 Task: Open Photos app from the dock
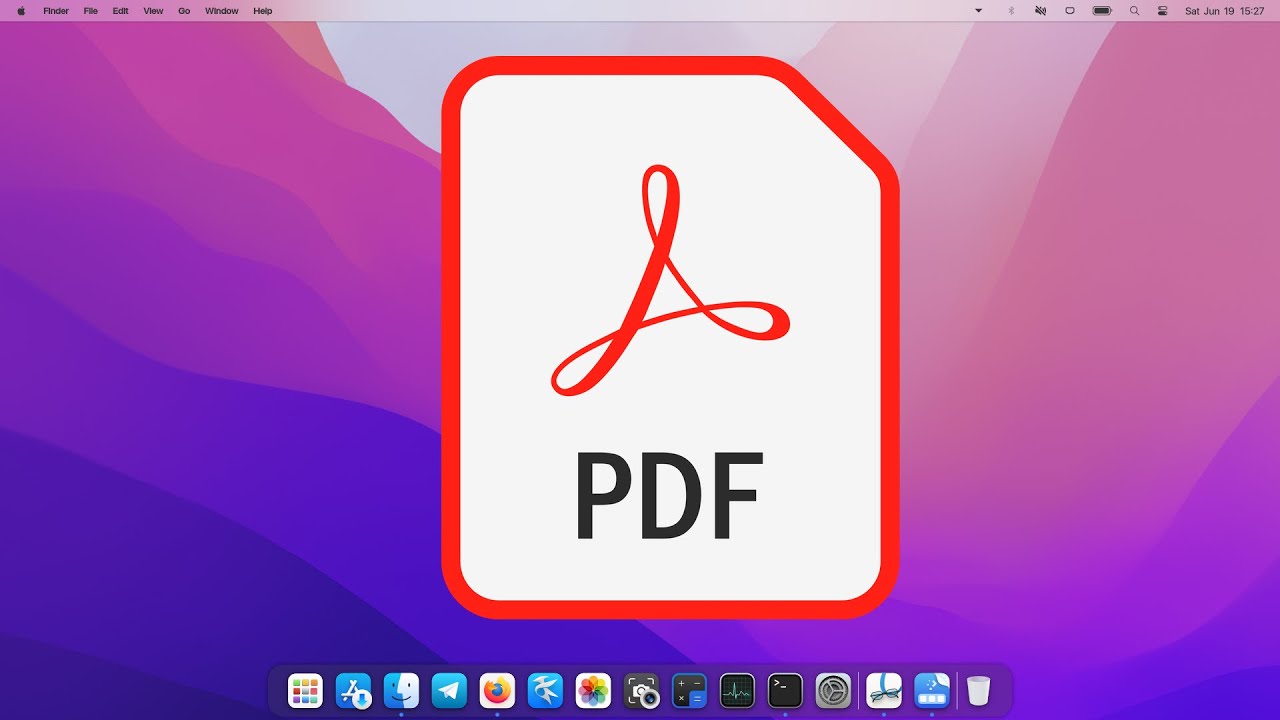pyautogui.click(x=593, y=691)
